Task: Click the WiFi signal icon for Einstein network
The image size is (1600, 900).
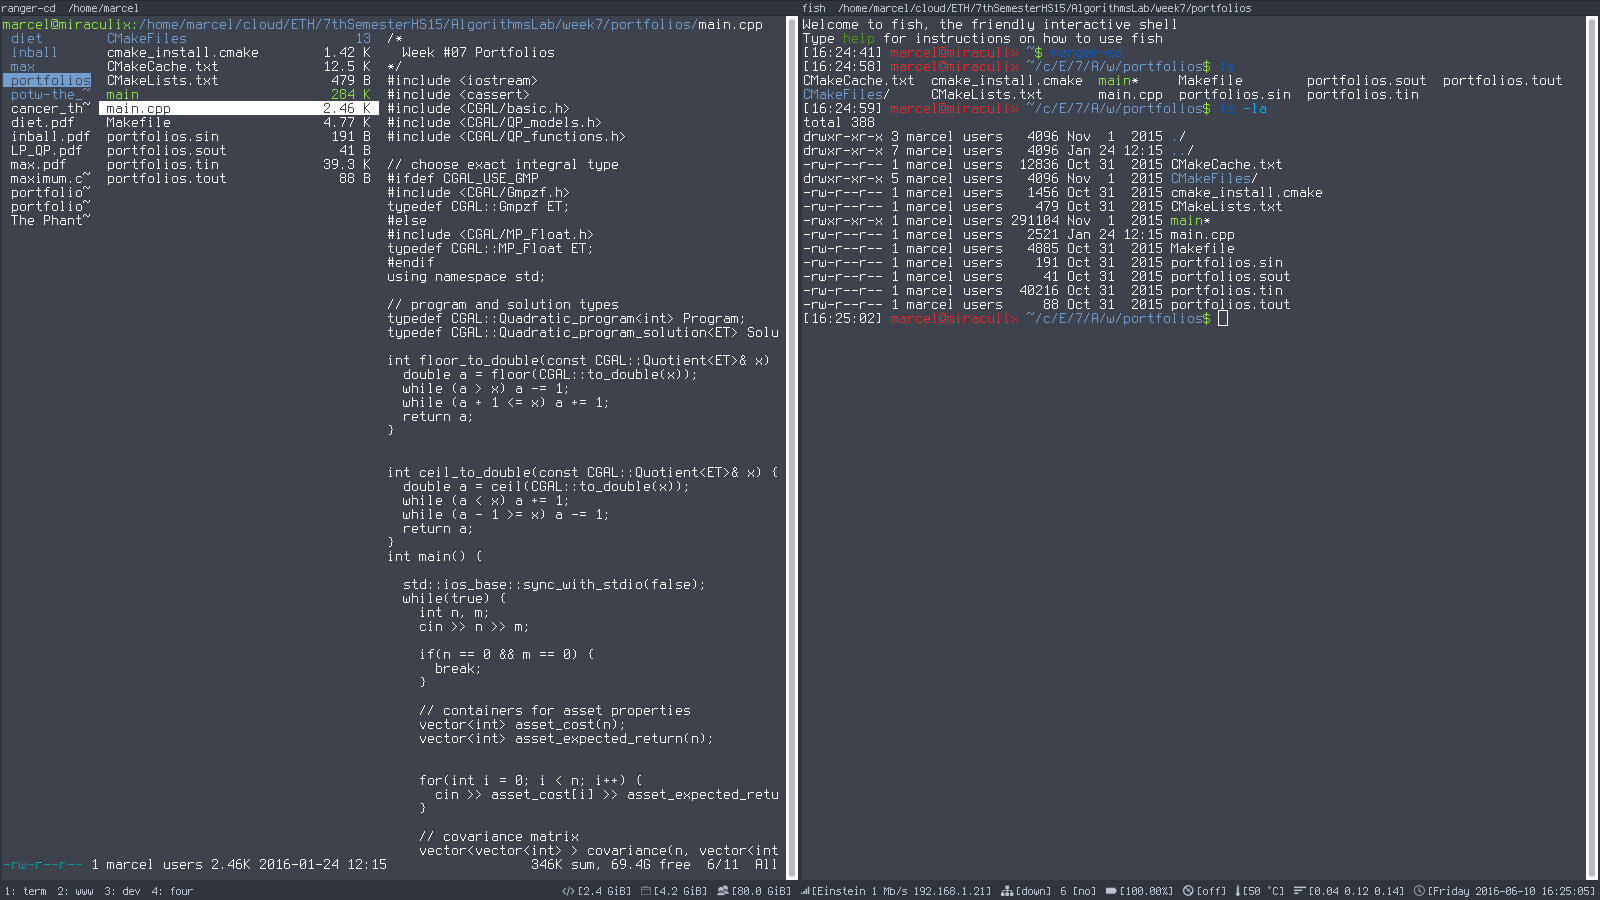Action: [x=805, y=891]
